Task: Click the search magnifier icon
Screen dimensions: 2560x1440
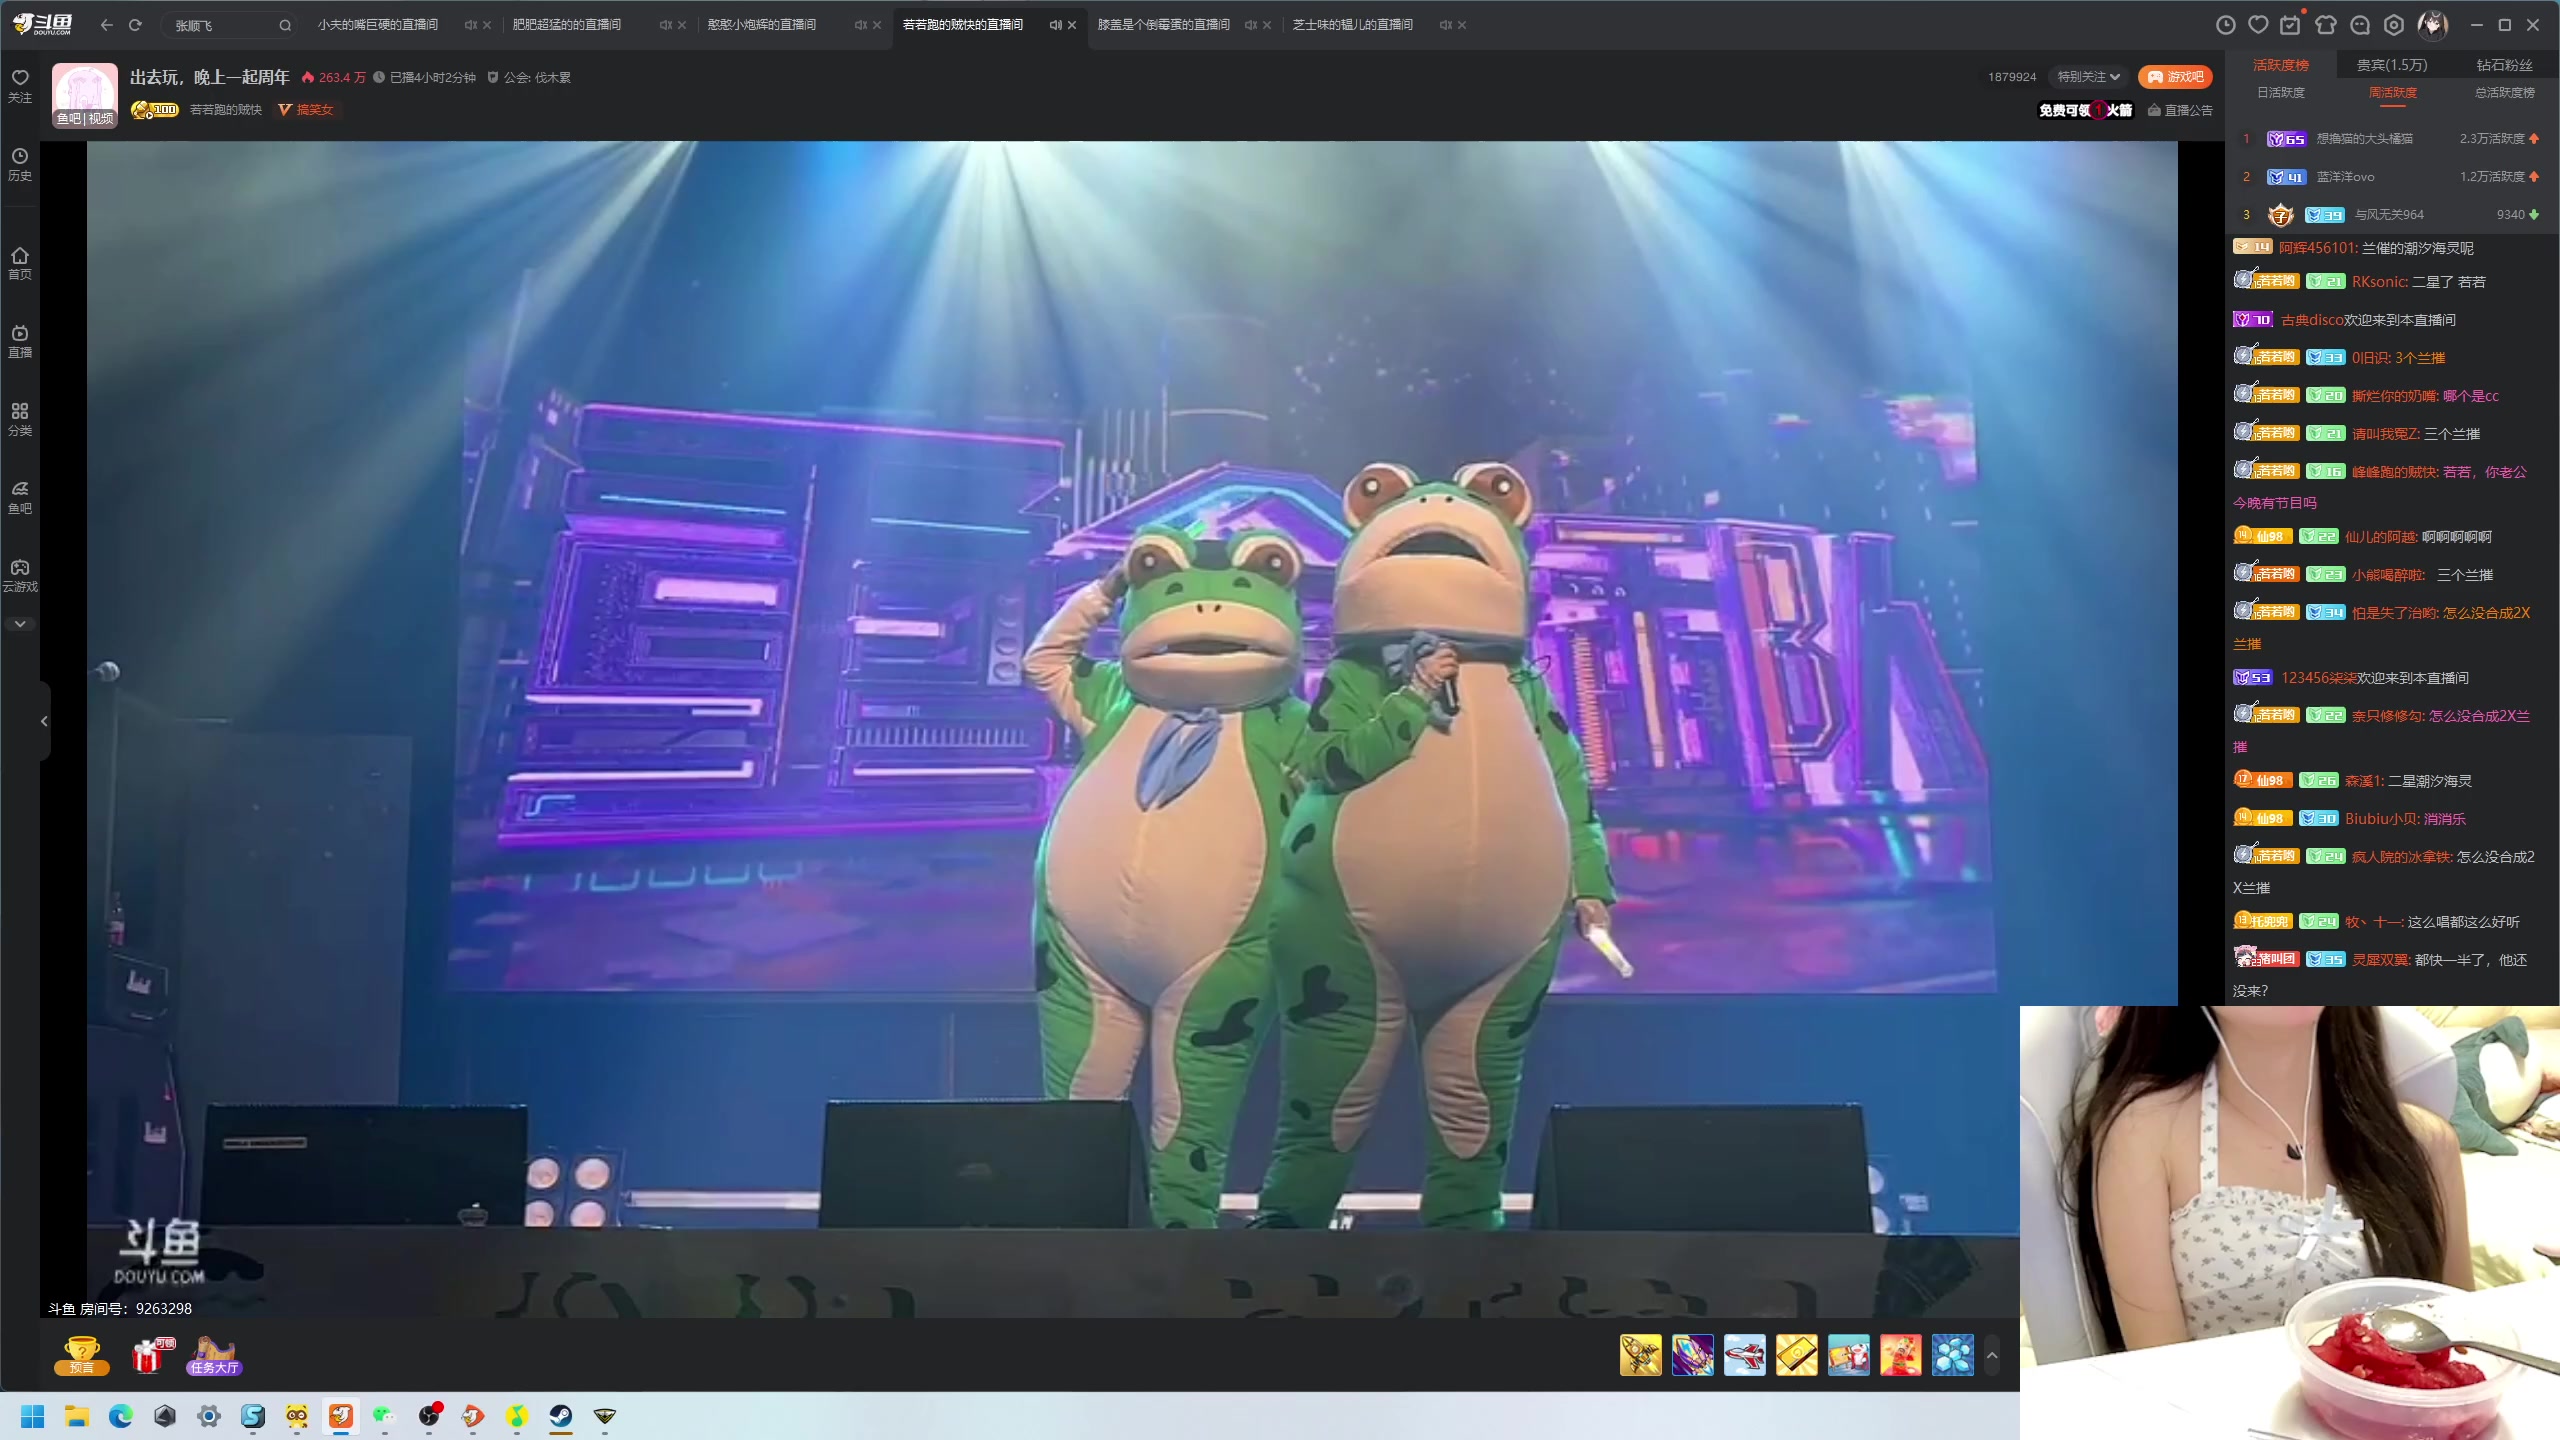Action: coord(285,25)
